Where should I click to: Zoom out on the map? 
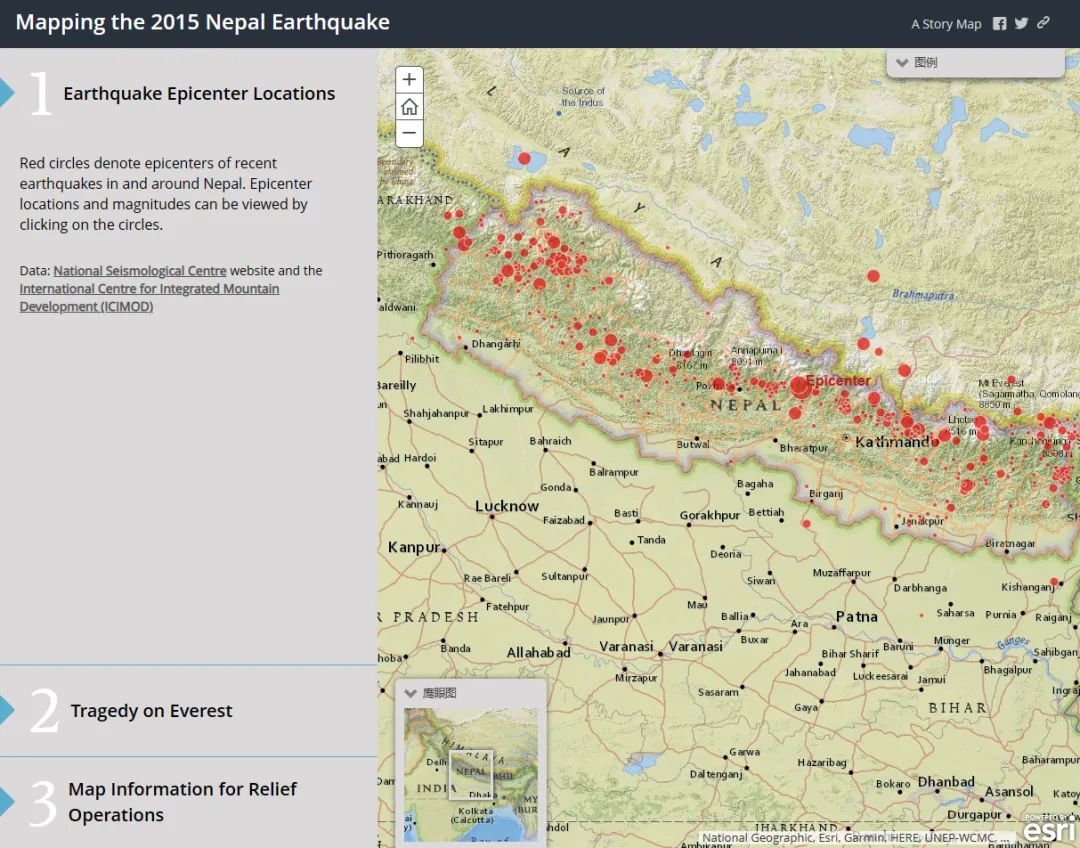click(409, 133)
